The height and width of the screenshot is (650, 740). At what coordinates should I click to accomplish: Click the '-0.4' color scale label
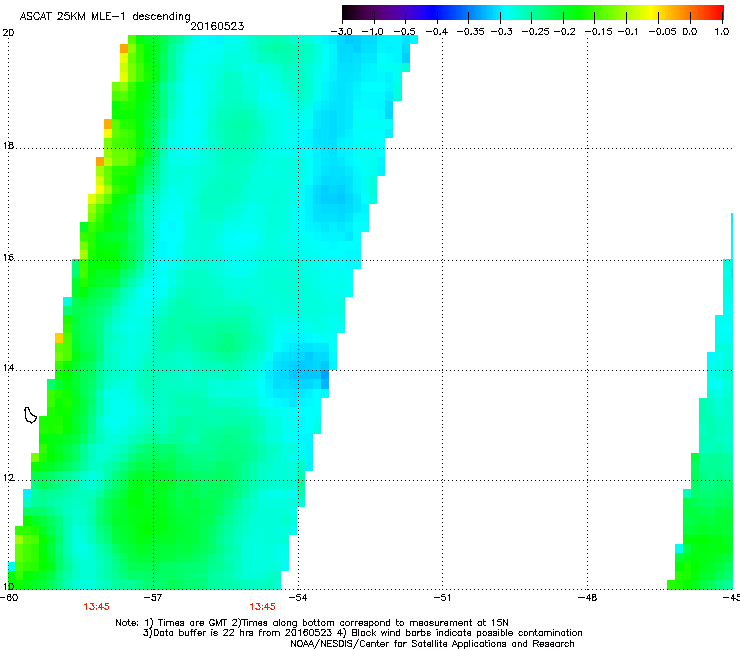click(x=437, y=32)
